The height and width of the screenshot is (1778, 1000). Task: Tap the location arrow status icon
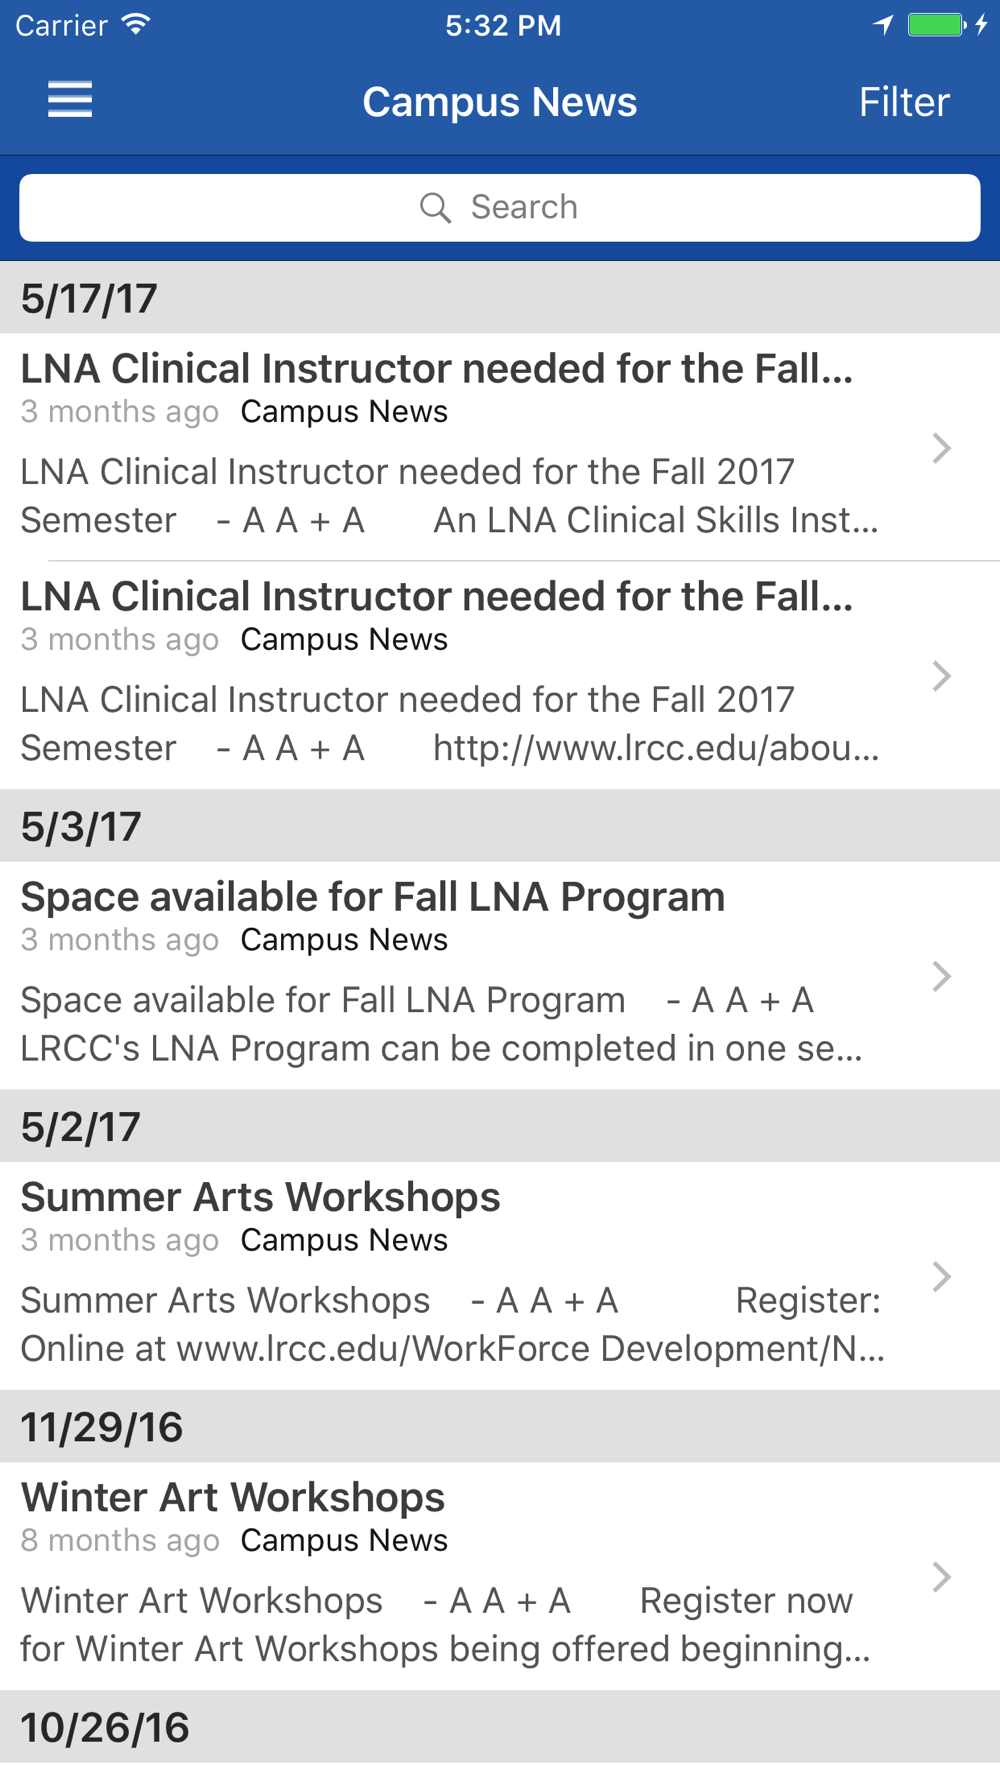point(883,25)
